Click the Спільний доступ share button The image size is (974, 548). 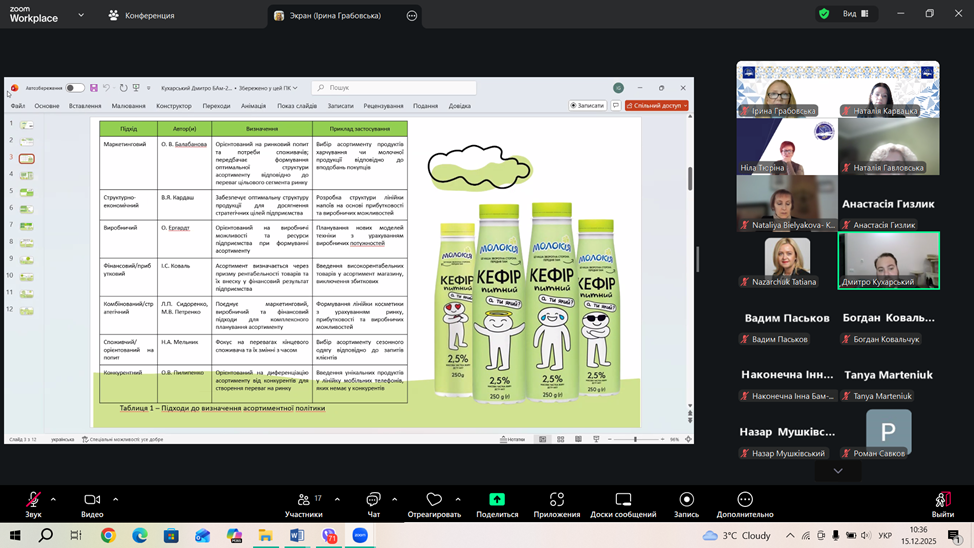pos(656,105)
